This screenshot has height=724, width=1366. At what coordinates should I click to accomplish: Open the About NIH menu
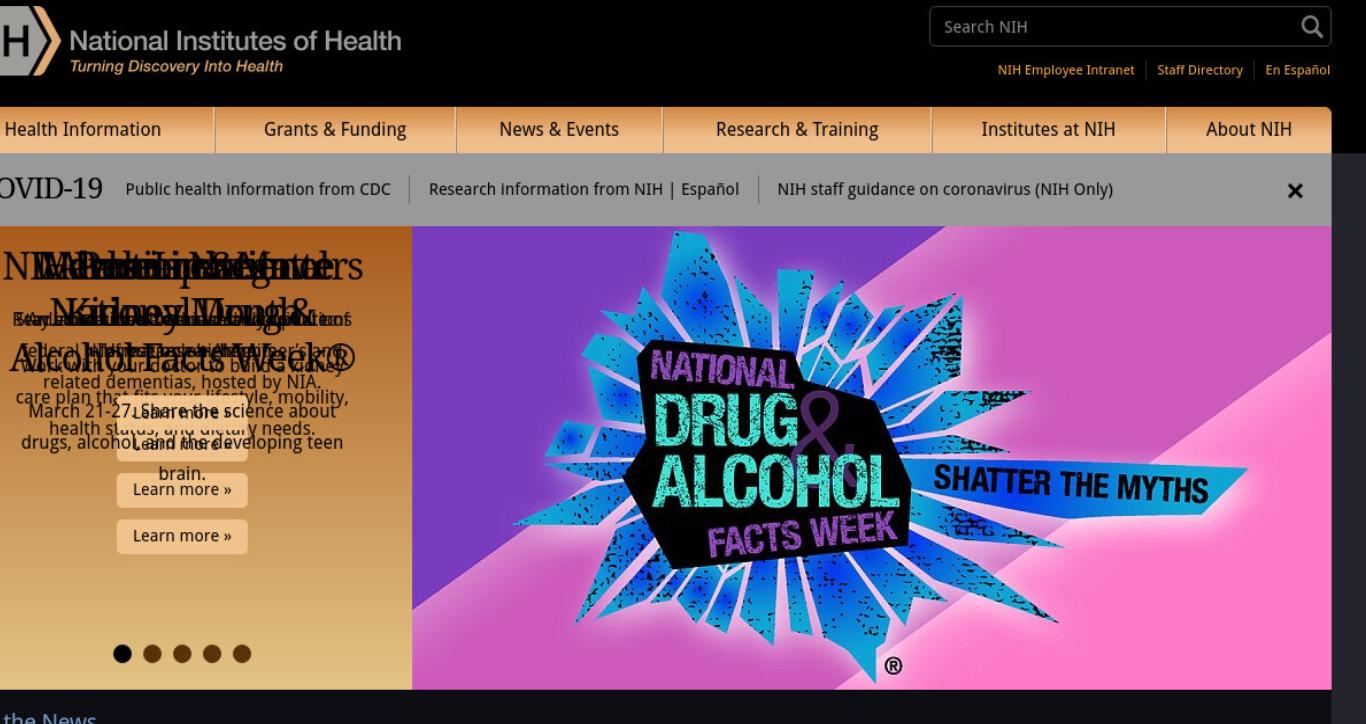tap(1249, 130)
